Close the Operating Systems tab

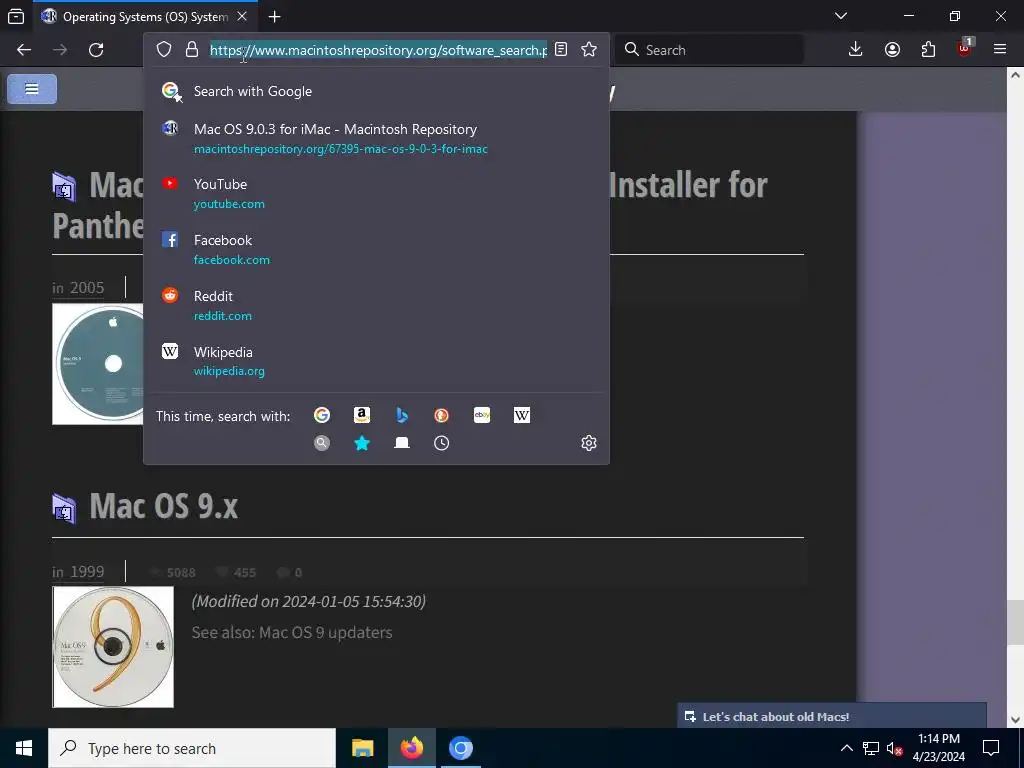point(242,16)
